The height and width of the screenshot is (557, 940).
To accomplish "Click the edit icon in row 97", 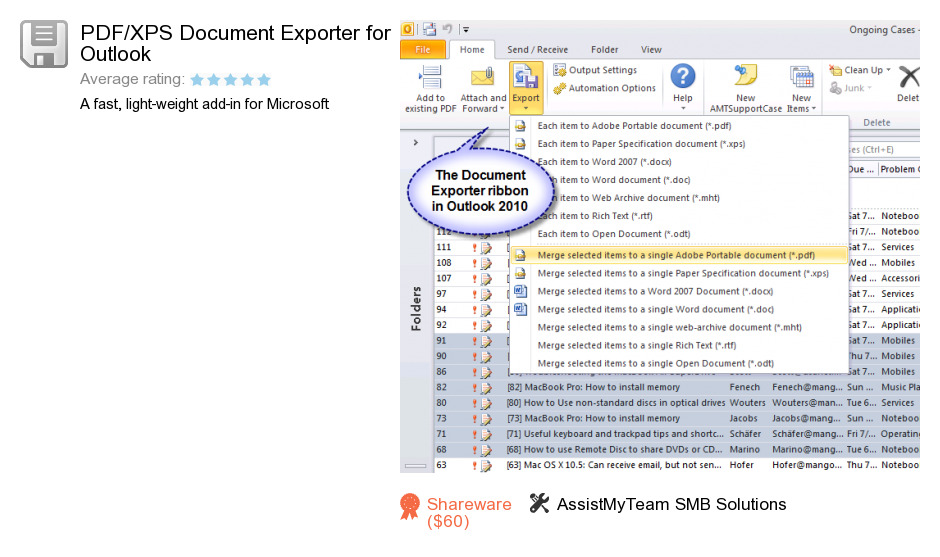I will pos(486,294).
